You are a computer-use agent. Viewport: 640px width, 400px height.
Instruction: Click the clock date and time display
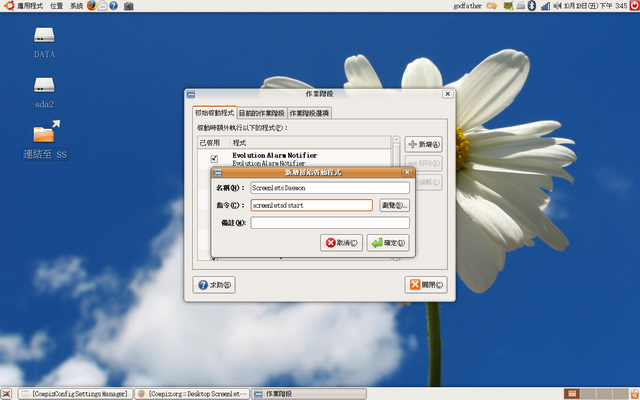(596, 6)
